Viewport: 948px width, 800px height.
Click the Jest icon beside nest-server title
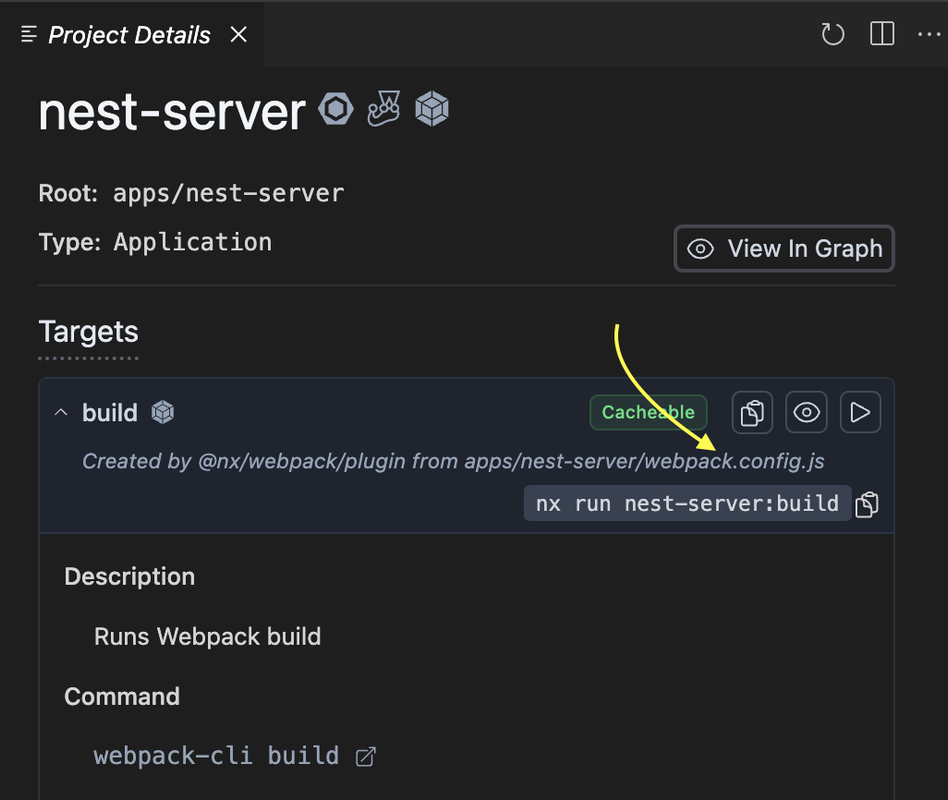tap(384, 109)
